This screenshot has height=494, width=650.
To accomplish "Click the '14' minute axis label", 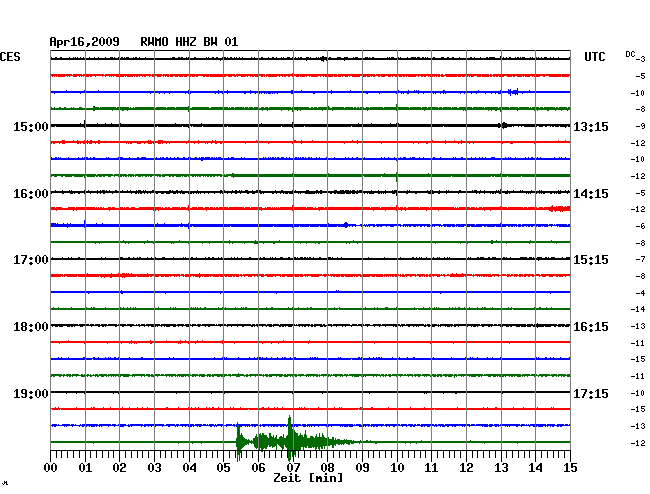I will 535,468.
